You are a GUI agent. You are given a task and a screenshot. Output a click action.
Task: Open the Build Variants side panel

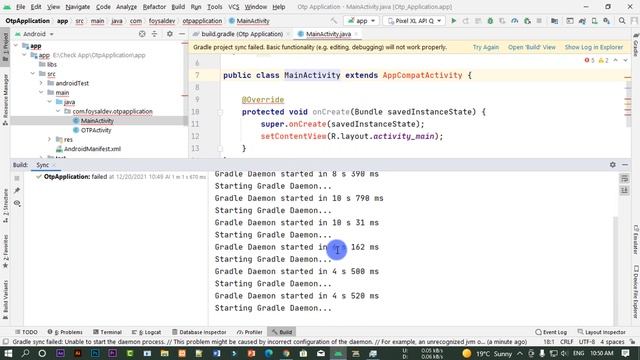[5, 300]
